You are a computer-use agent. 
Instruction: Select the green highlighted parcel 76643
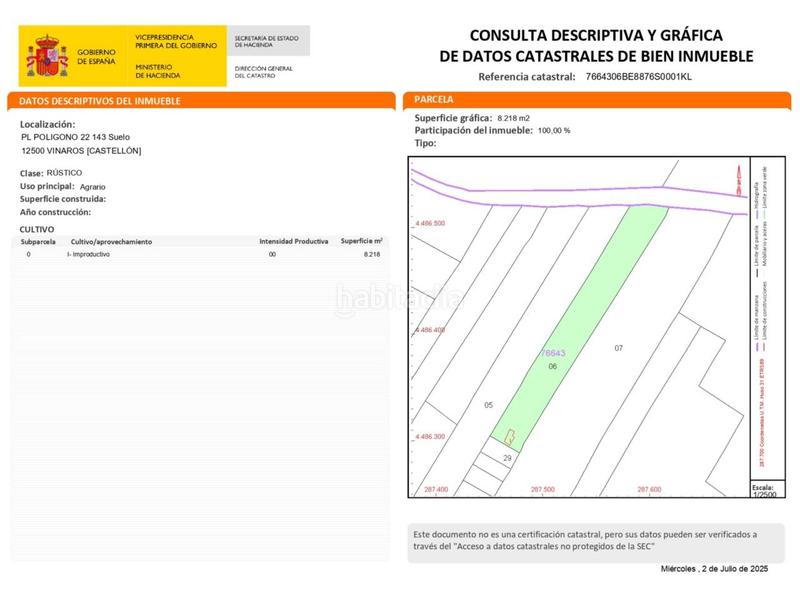555,350
